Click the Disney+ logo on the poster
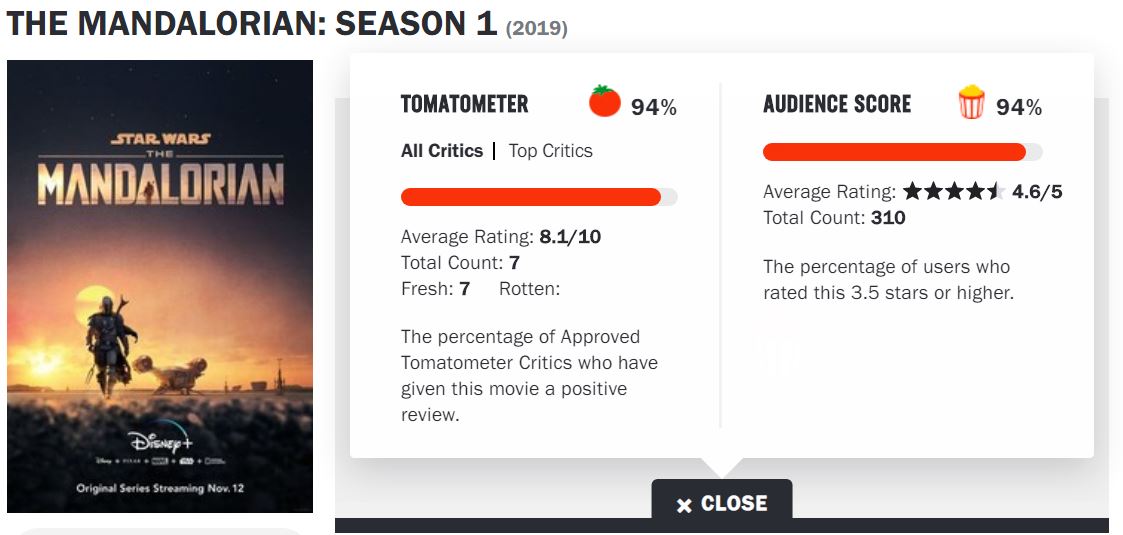Screen dimensions: 1123x535 point(160,441)
